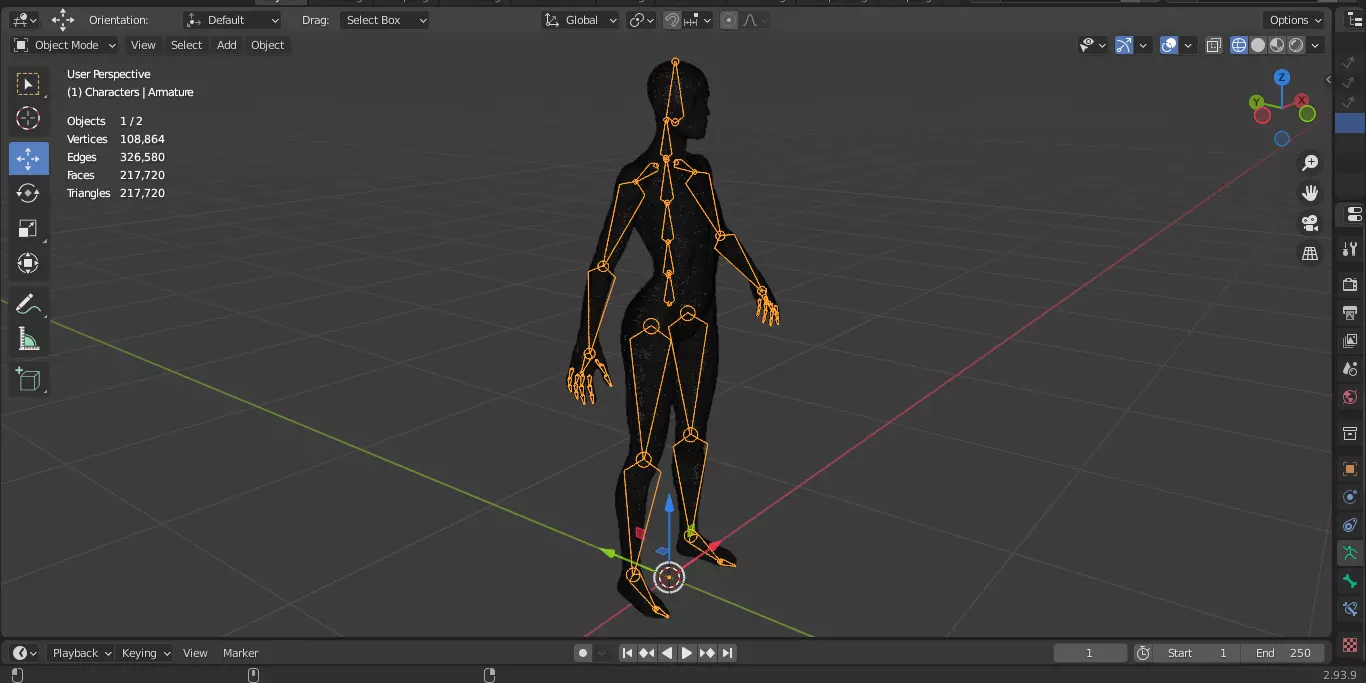Open the Global transform orientation dropdown
The height and width of the screenshot is (683, 1366).
(x=581, y=20)
